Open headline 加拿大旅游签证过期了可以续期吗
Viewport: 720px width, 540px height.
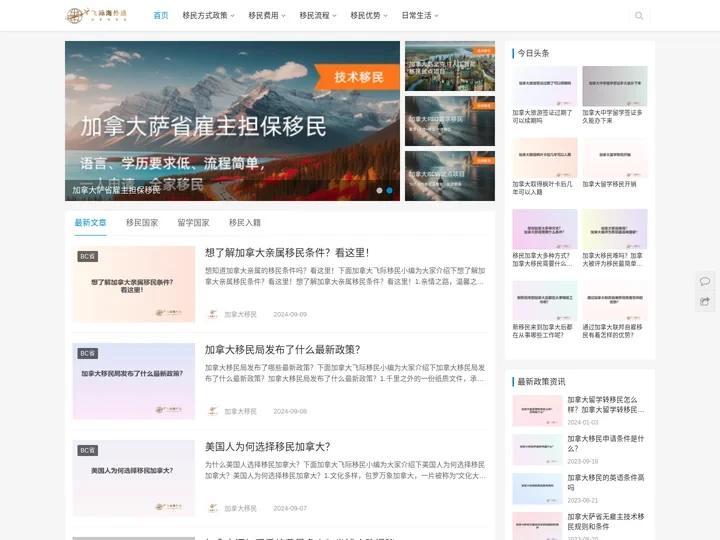542,117
